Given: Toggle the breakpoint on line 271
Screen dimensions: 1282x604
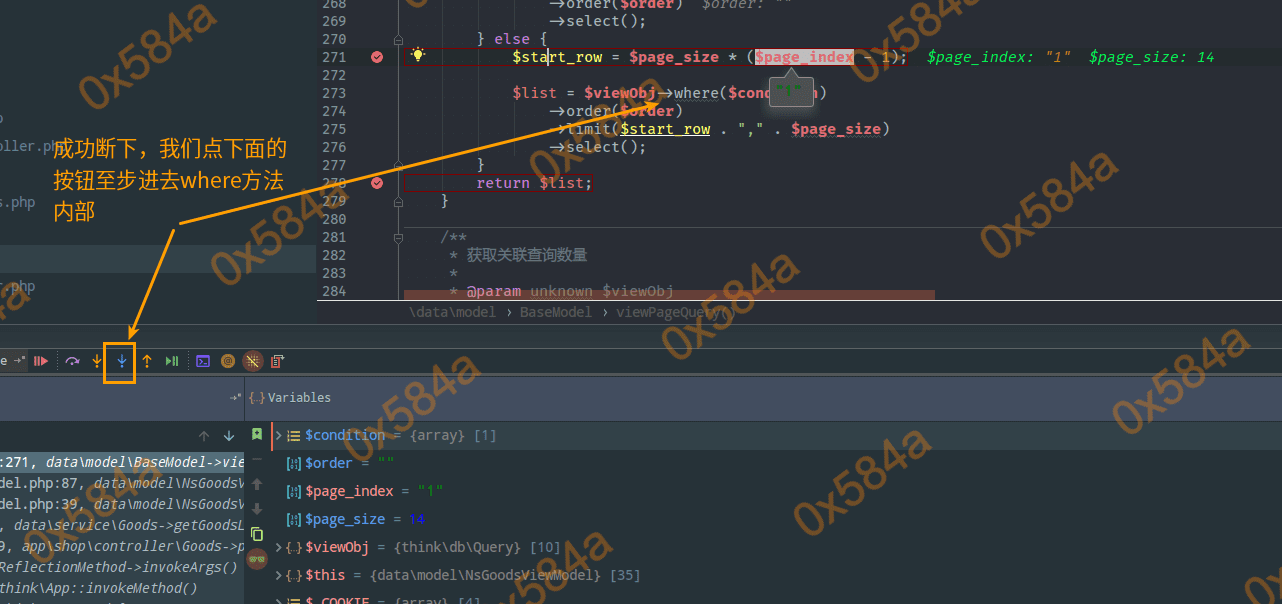Looking at the screenshot, I should [x=377, y=57].
